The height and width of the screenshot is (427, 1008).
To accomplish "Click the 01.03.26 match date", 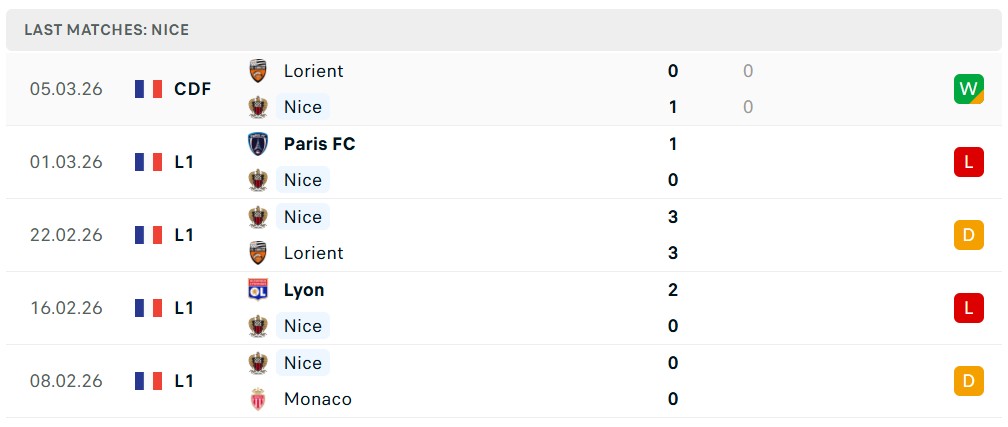I will [66, 162].
